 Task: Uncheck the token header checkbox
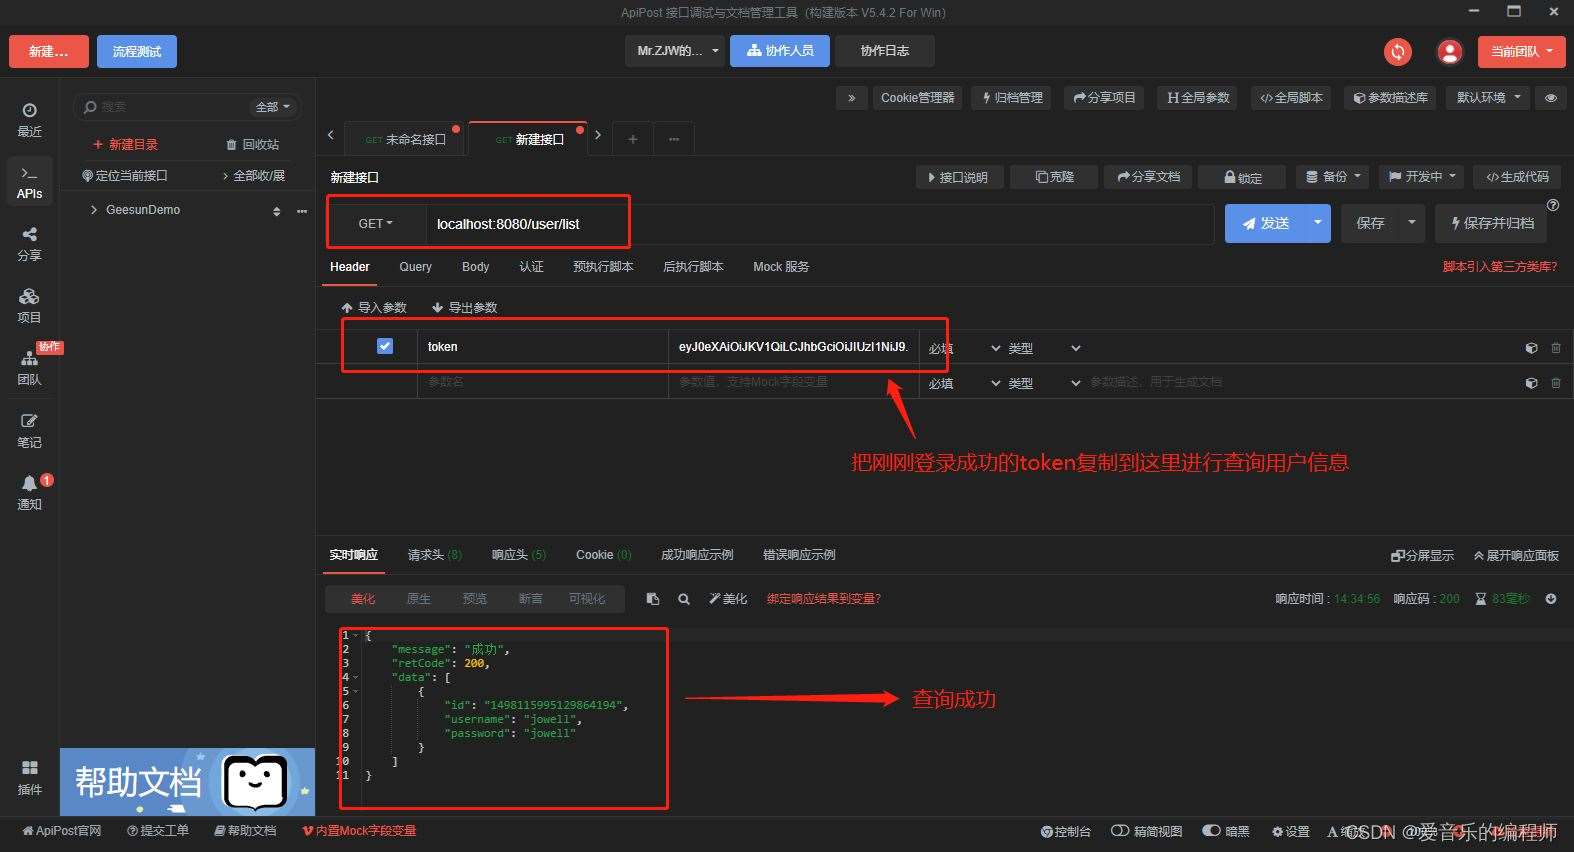[x=385, y=346]
